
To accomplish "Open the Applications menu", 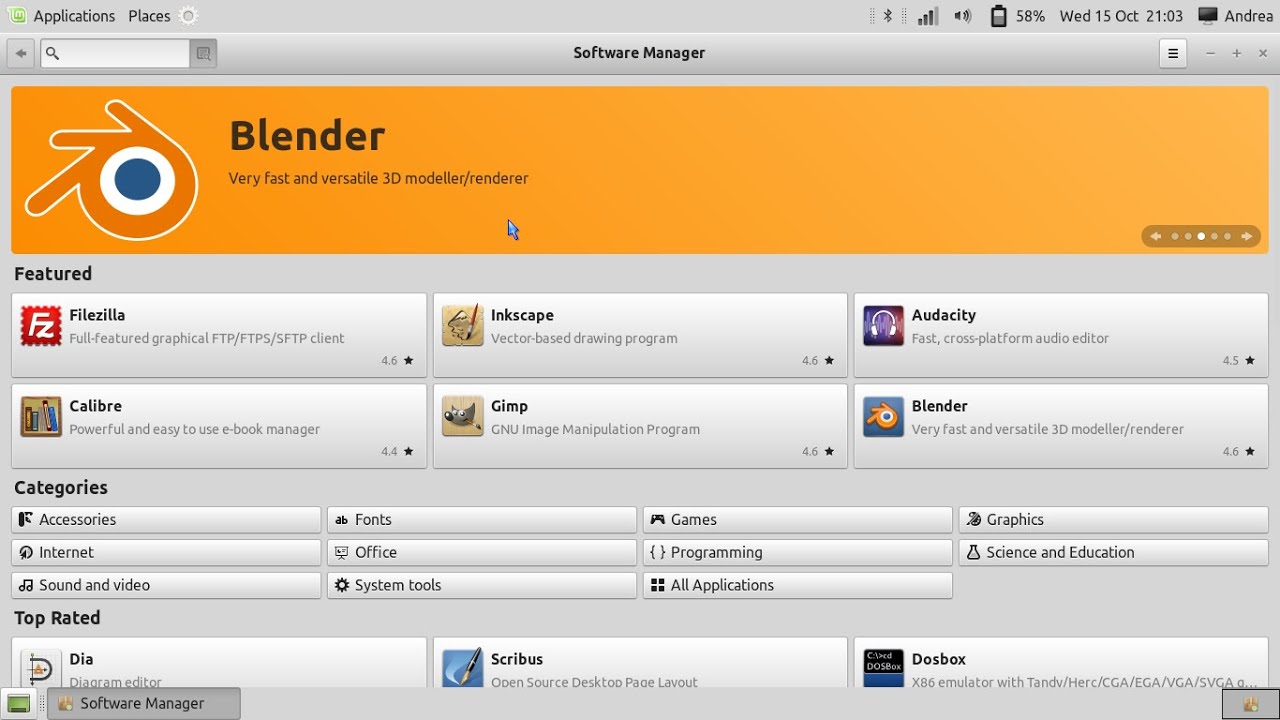I will [74, 16].
